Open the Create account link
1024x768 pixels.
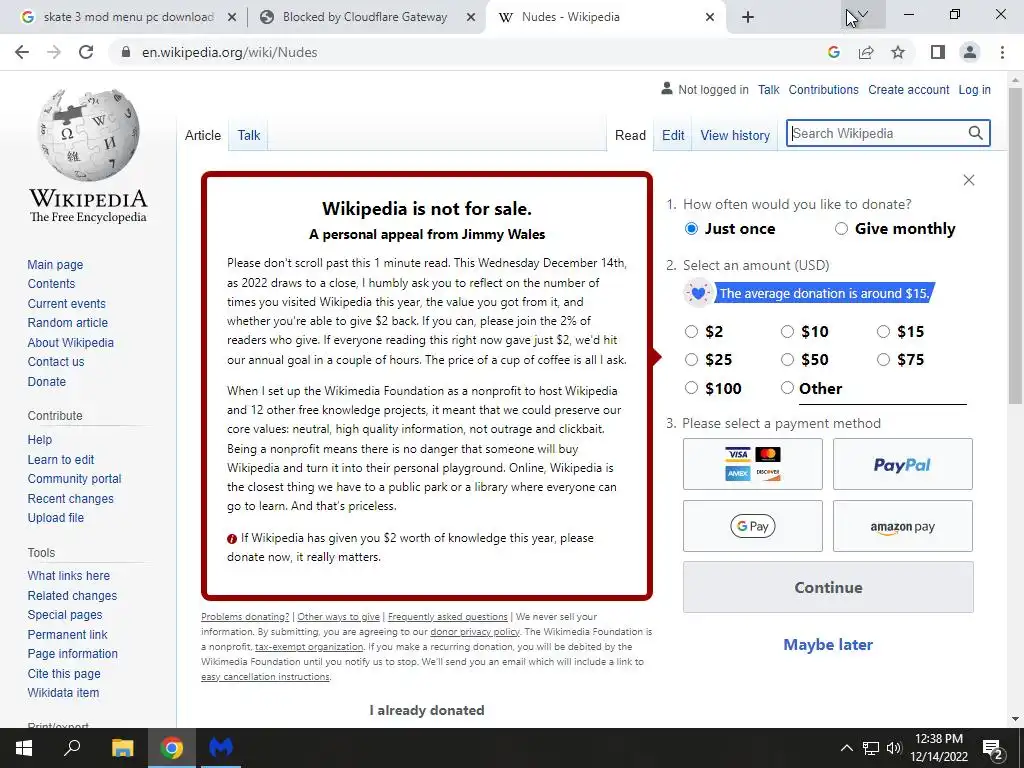(x=908, y=89)
